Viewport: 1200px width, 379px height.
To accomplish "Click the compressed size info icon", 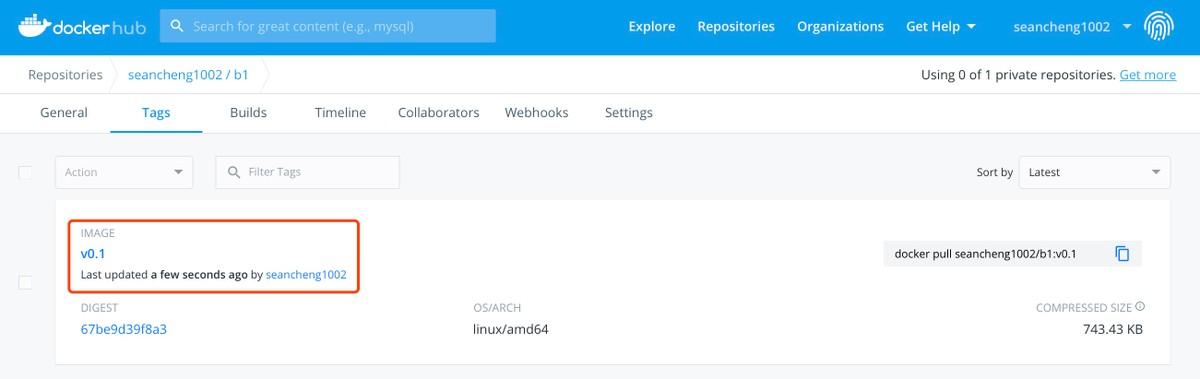I will coord(1140,308).
